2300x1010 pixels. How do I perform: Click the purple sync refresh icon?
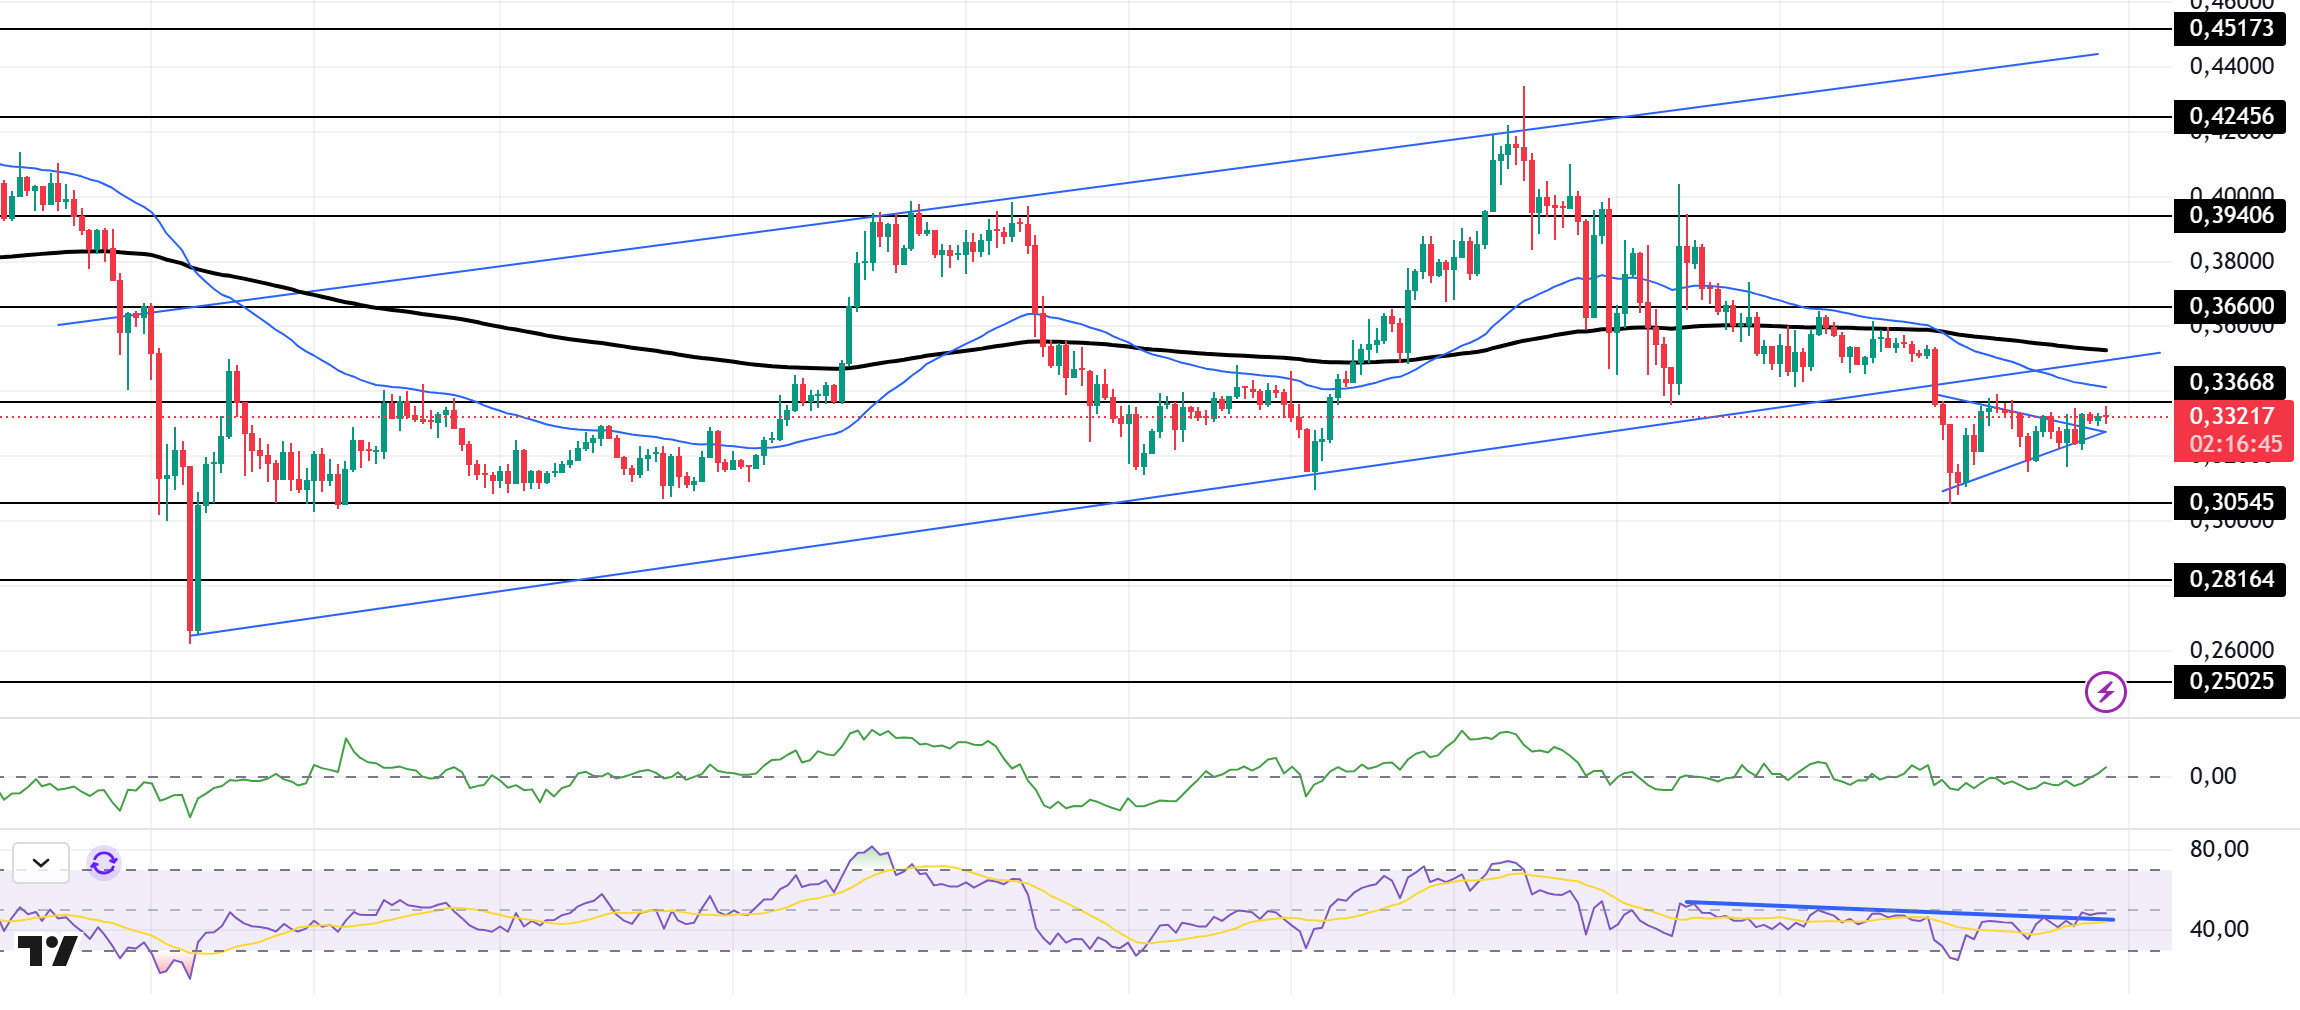(x=104, y=862)
